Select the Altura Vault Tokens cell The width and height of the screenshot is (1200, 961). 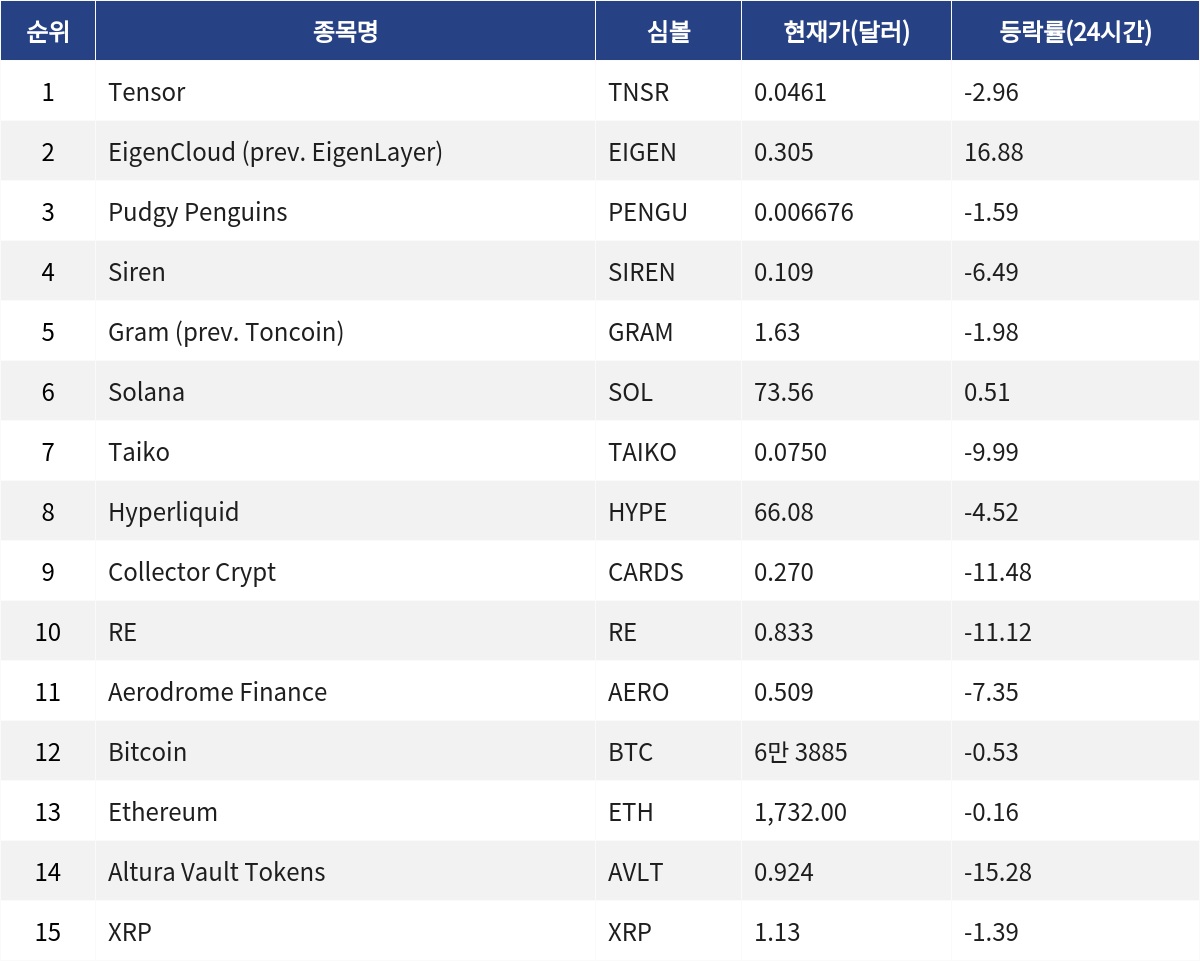coord(345,872)
